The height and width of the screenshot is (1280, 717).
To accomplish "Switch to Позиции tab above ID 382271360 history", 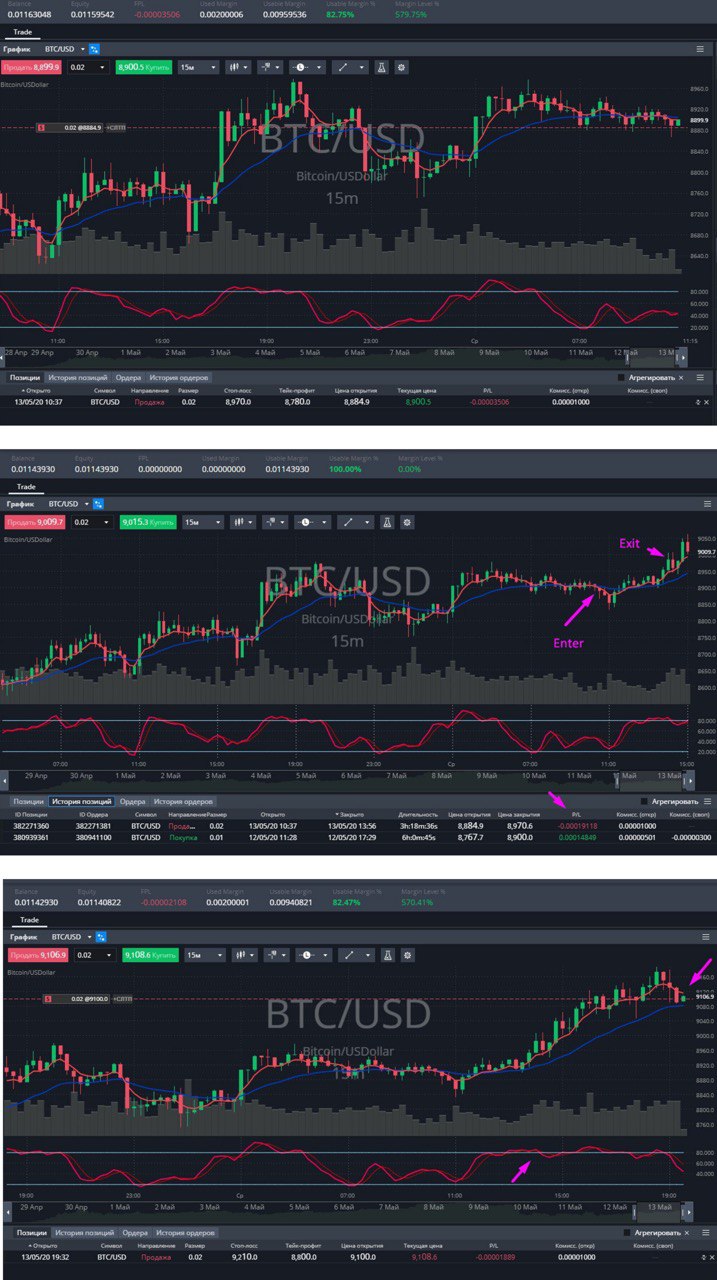I will click(26, 801).
